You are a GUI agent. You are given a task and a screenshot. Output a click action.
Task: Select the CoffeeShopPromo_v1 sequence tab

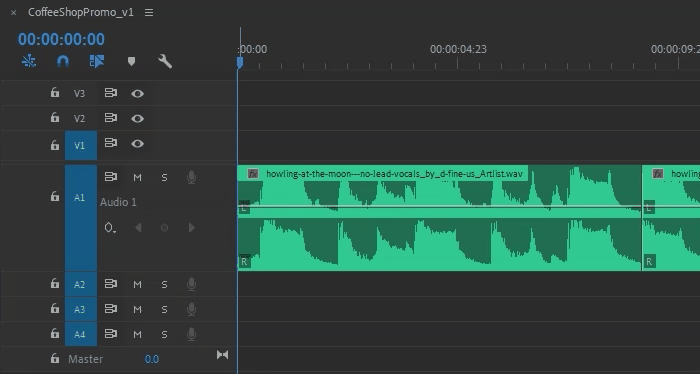(81, 12)
